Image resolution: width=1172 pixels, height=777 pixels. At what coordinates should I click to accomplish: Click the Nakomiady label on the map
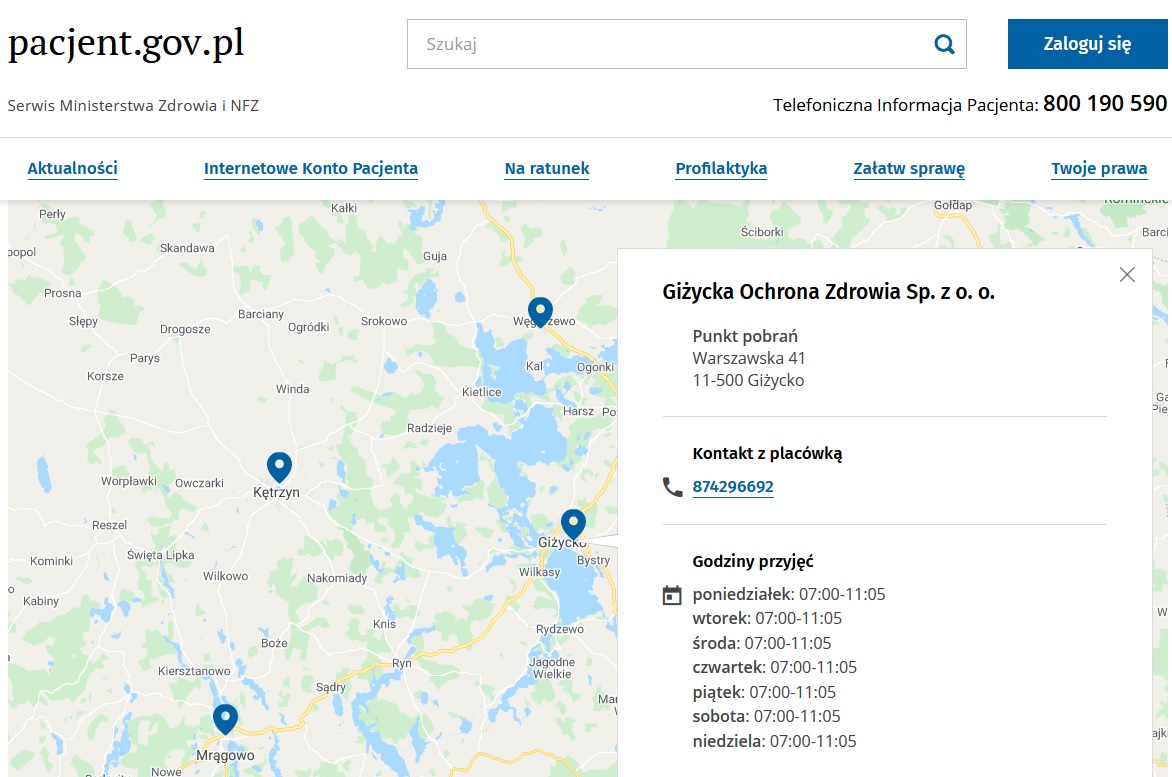(337, 578)
